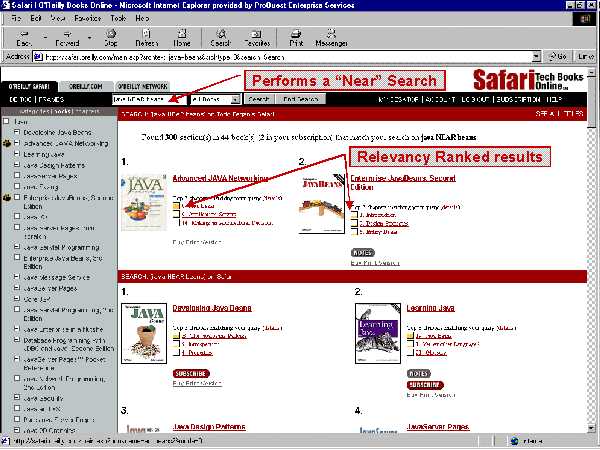Screen dimensions: 600x450
Task: Click the Stop toolbar button
Action: click(x=111, y=38)
